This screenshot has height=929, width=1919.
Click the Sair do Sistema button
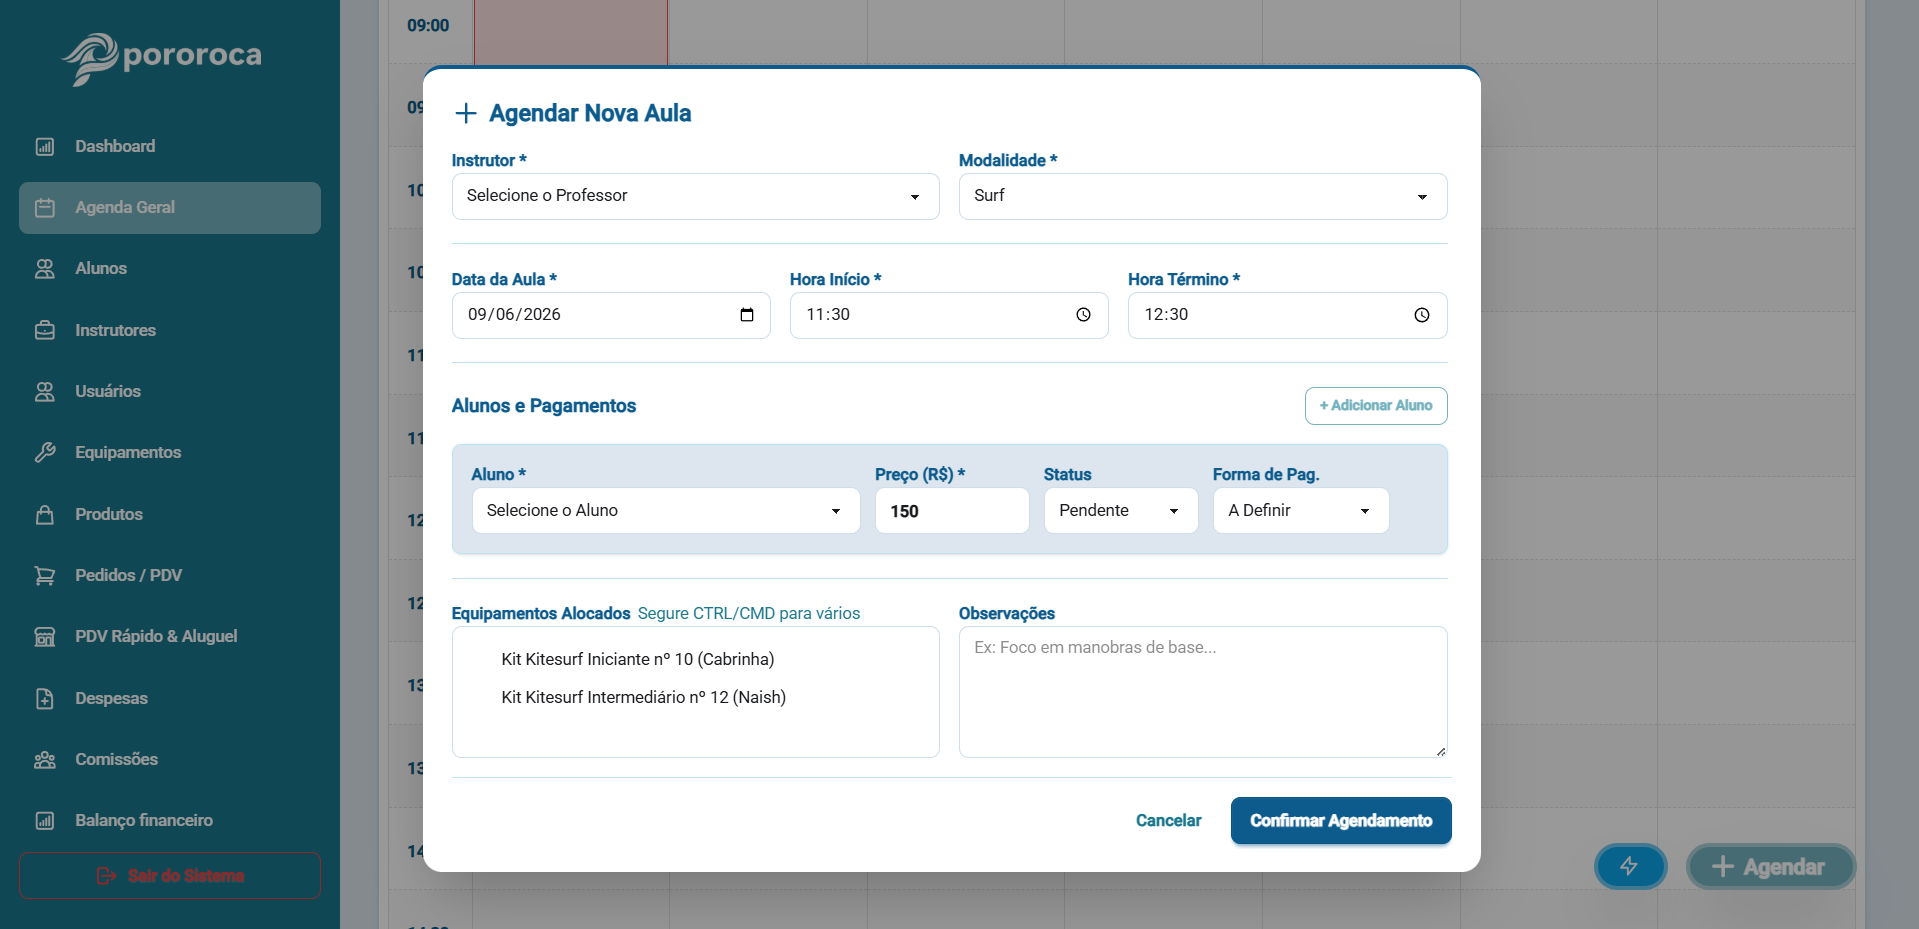[x=170, y=876]
